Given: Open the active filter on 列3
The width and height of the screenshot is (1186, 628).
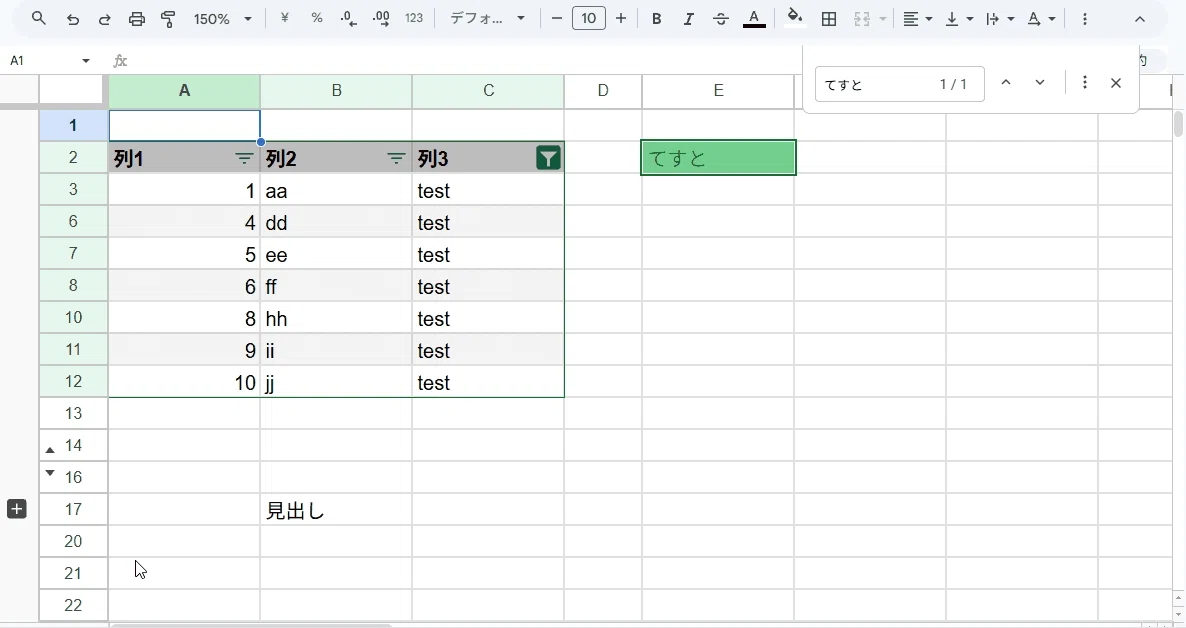Looking at the screenshot, I should (548, 157).
